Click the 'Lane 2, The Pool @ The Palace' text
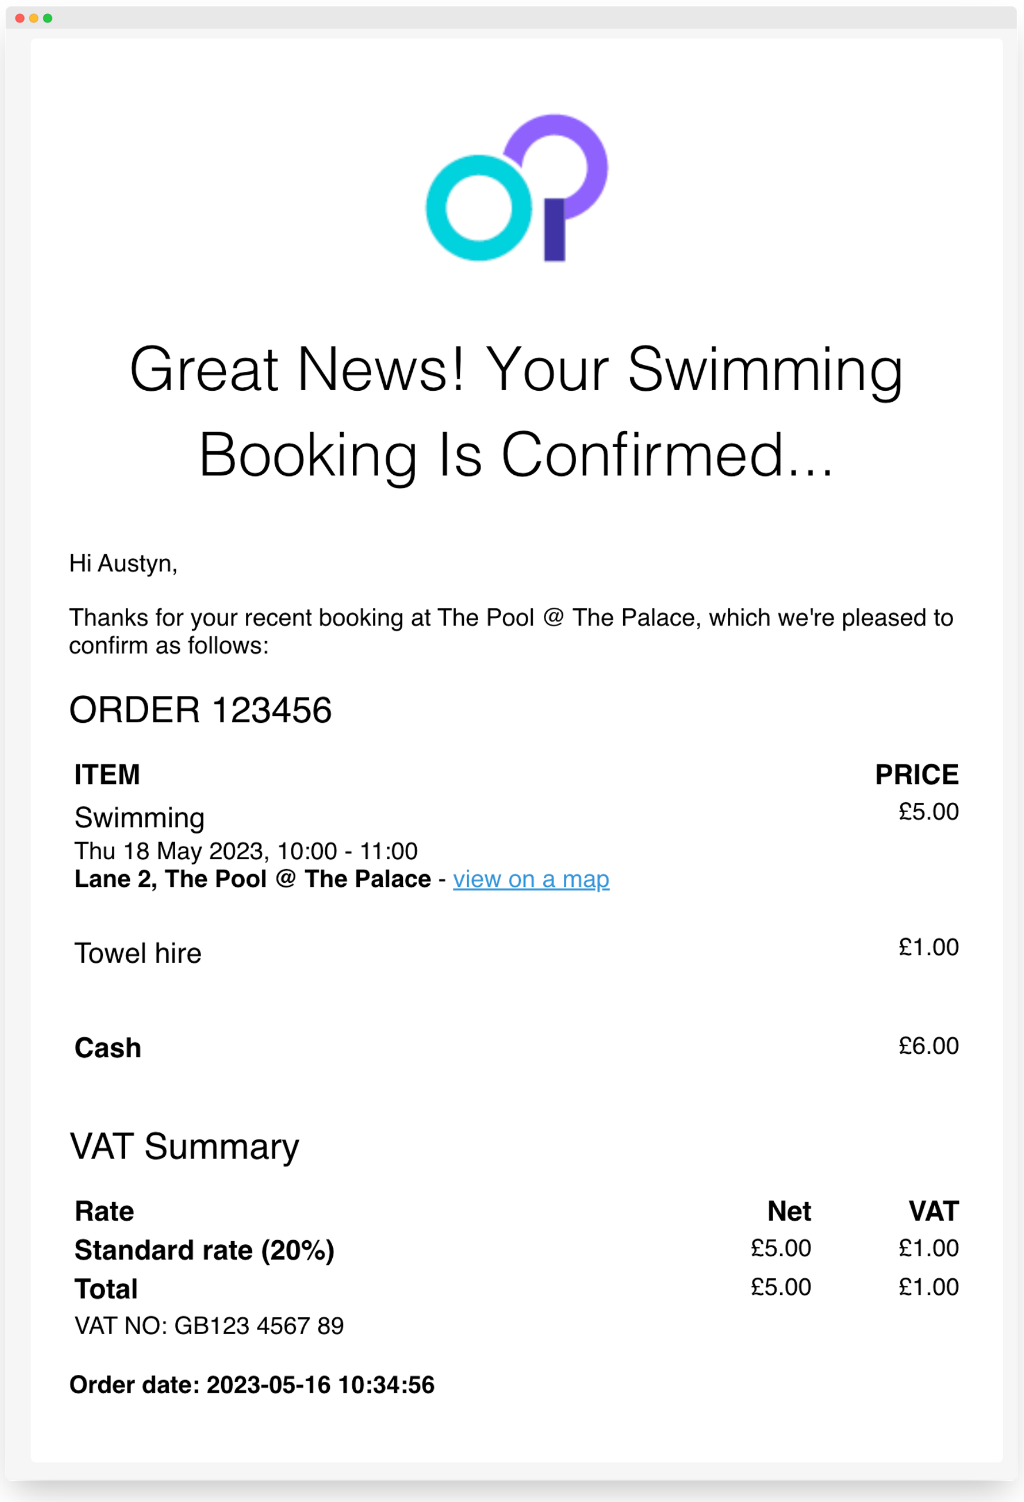The image size is (1024, 1502). pos(253,879)
